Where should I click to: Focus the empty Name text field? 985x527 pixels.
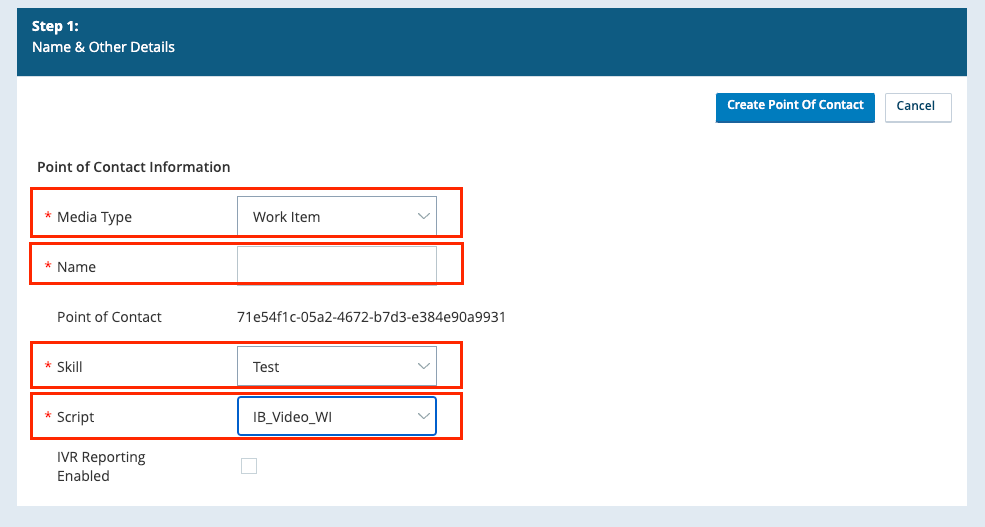coord(336,266)
